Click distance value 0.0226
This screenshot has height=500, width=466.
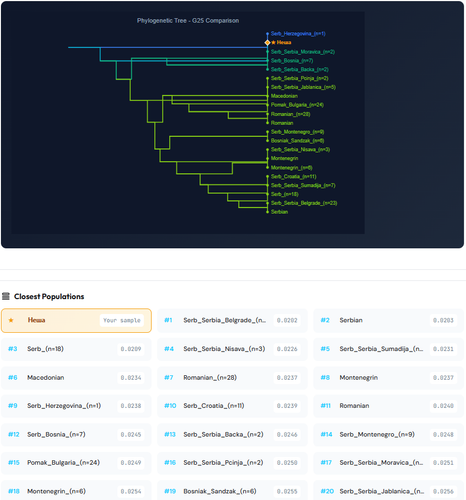point(287,349)
